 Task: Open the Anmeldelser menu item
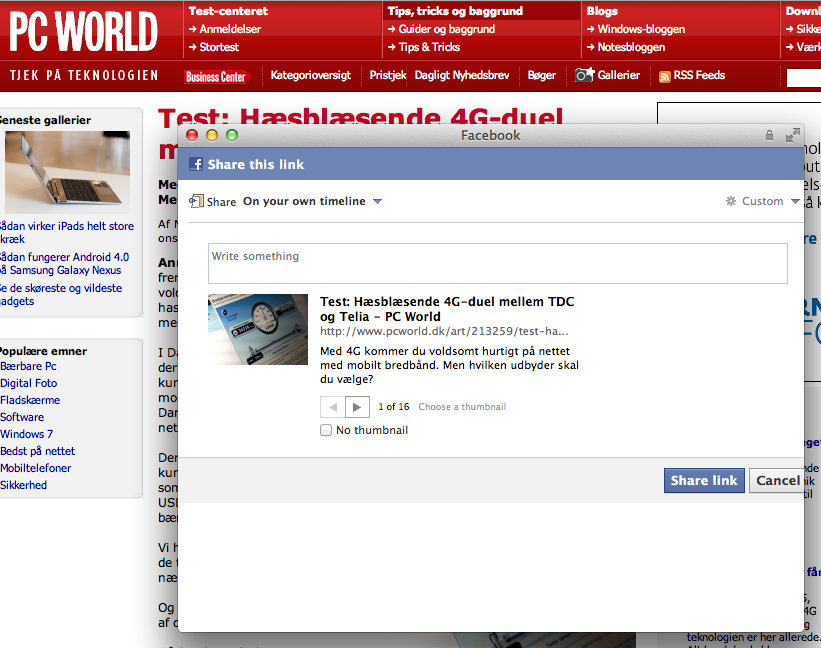click(230, 29)
